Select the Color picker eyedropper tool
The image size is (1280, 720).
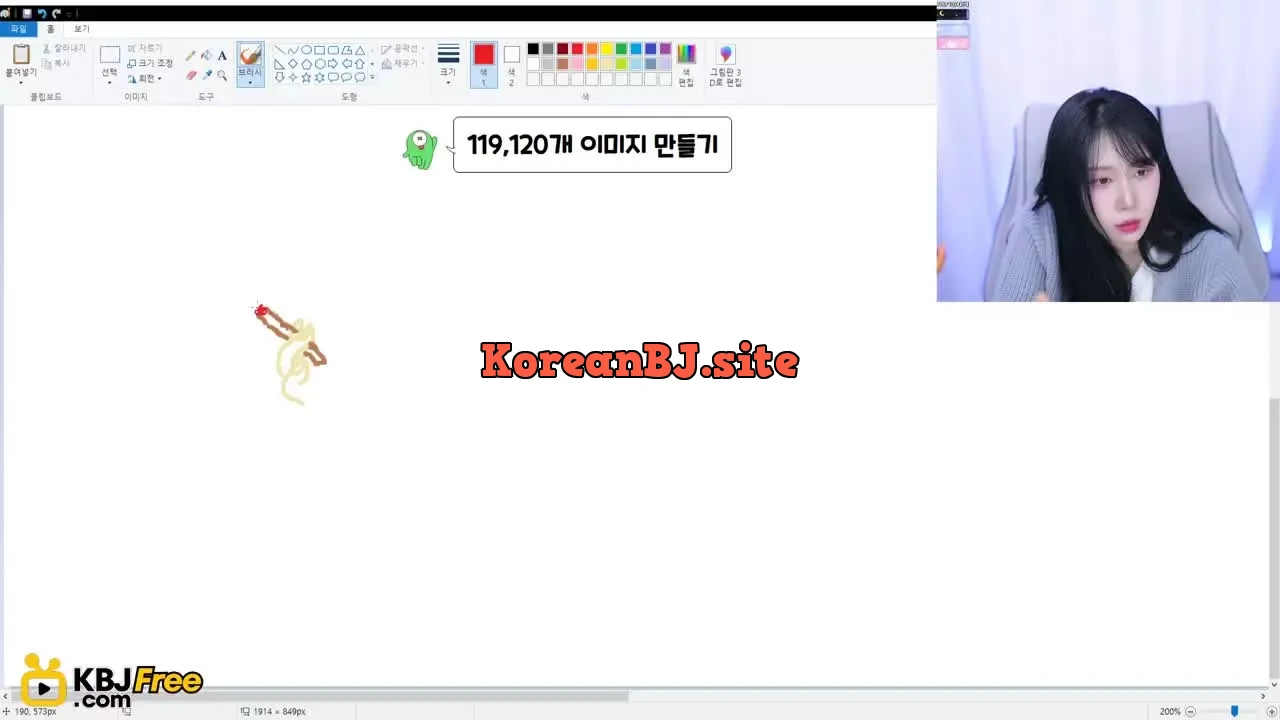point(206,75)
